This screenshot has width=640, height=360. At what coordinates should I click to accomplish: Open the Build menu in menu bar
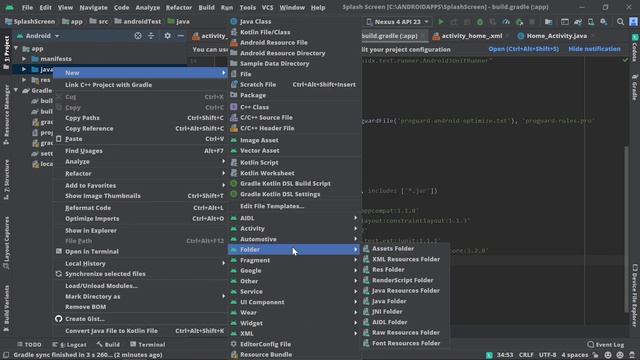206,7
